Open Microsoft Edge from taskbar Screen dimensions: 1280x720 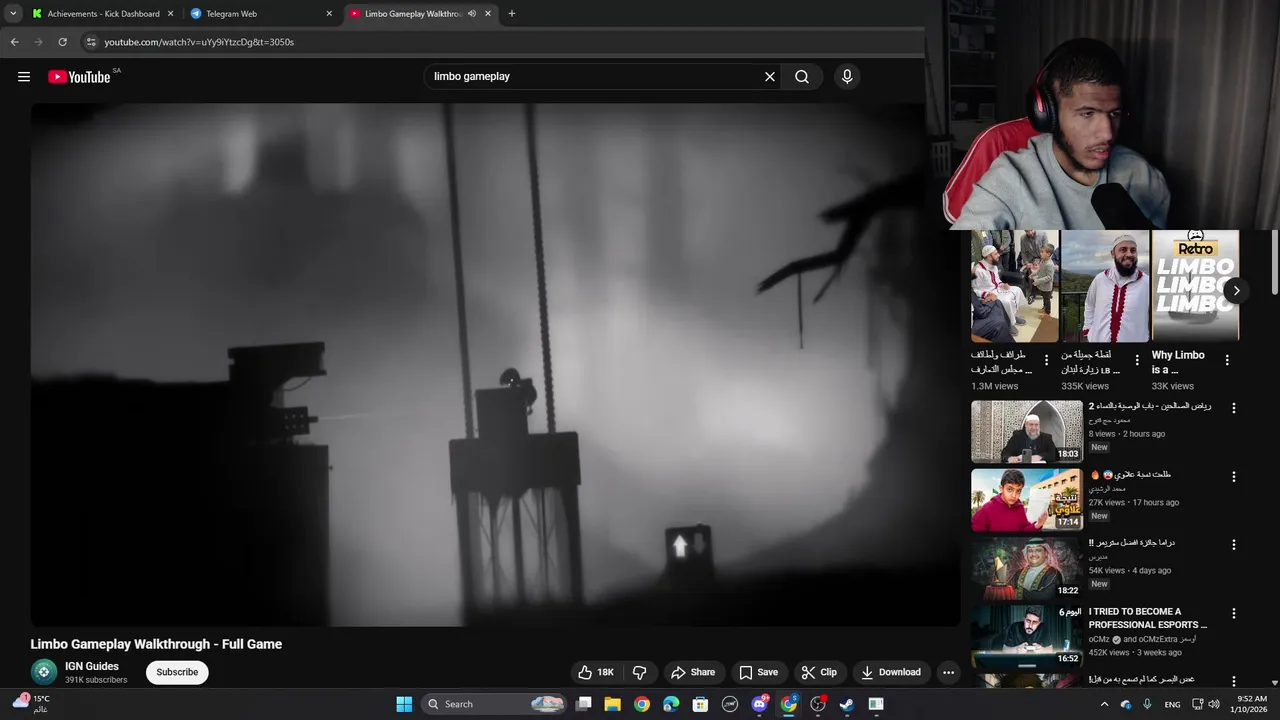671,704
